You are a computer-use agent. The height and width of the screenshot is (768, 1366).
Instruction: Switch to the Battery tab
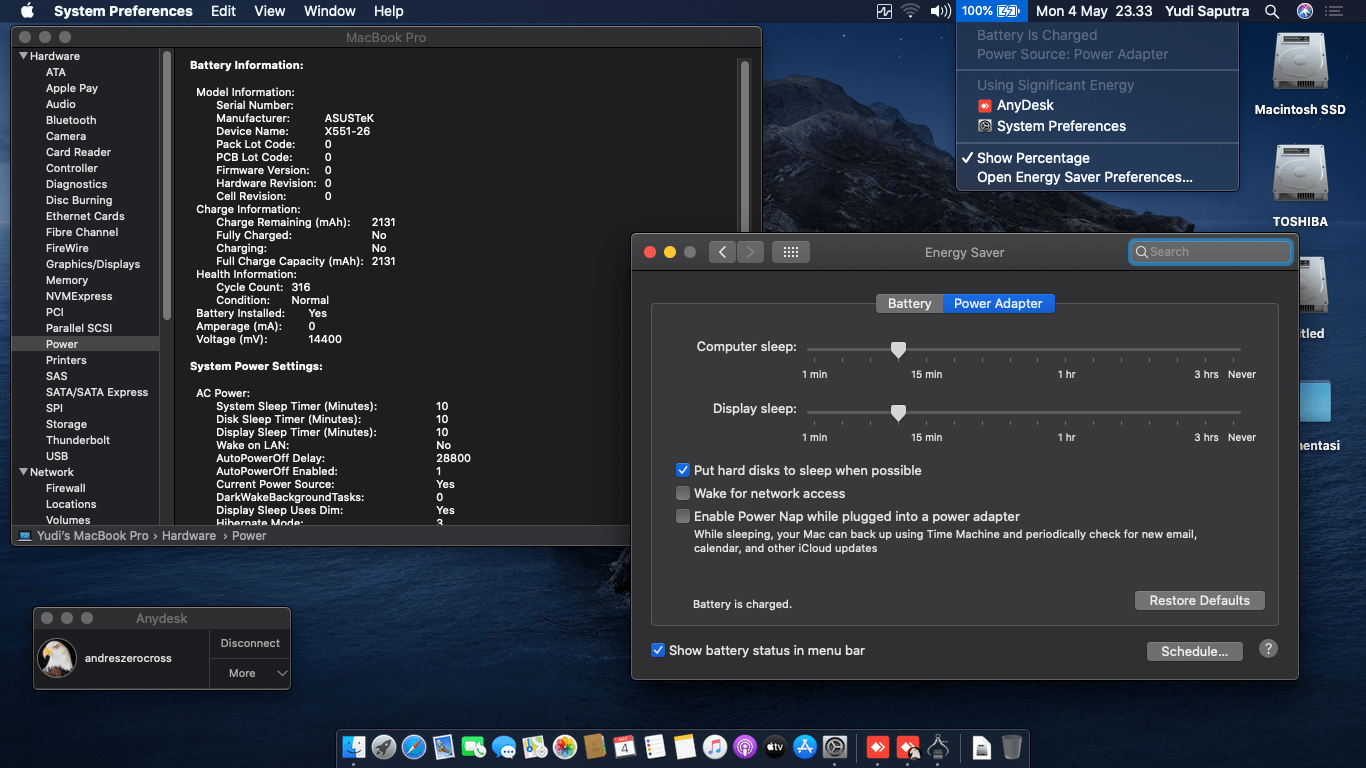click(x=909, y=303)
